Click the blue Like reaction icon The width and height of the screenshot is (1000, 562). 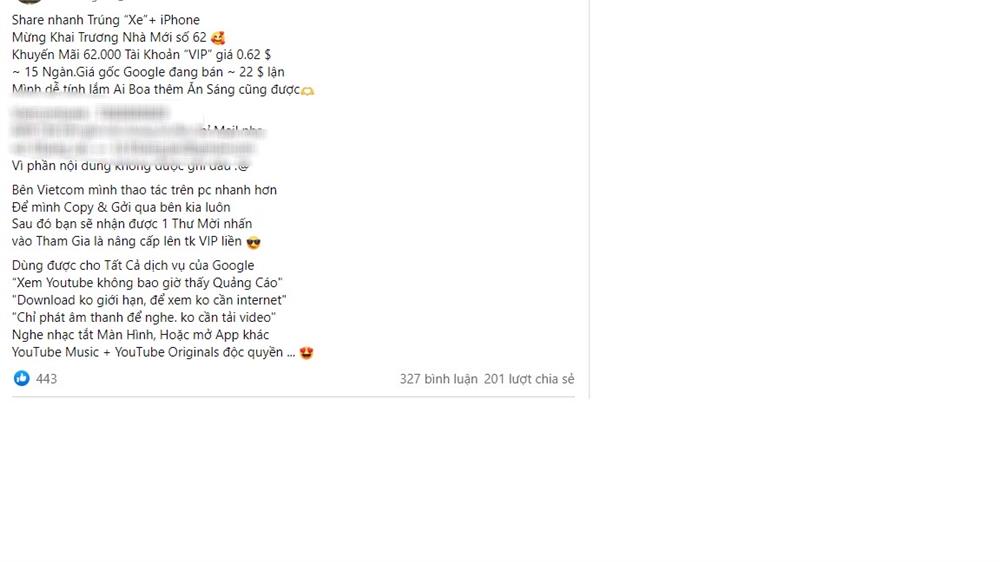[x=22, y=378]
